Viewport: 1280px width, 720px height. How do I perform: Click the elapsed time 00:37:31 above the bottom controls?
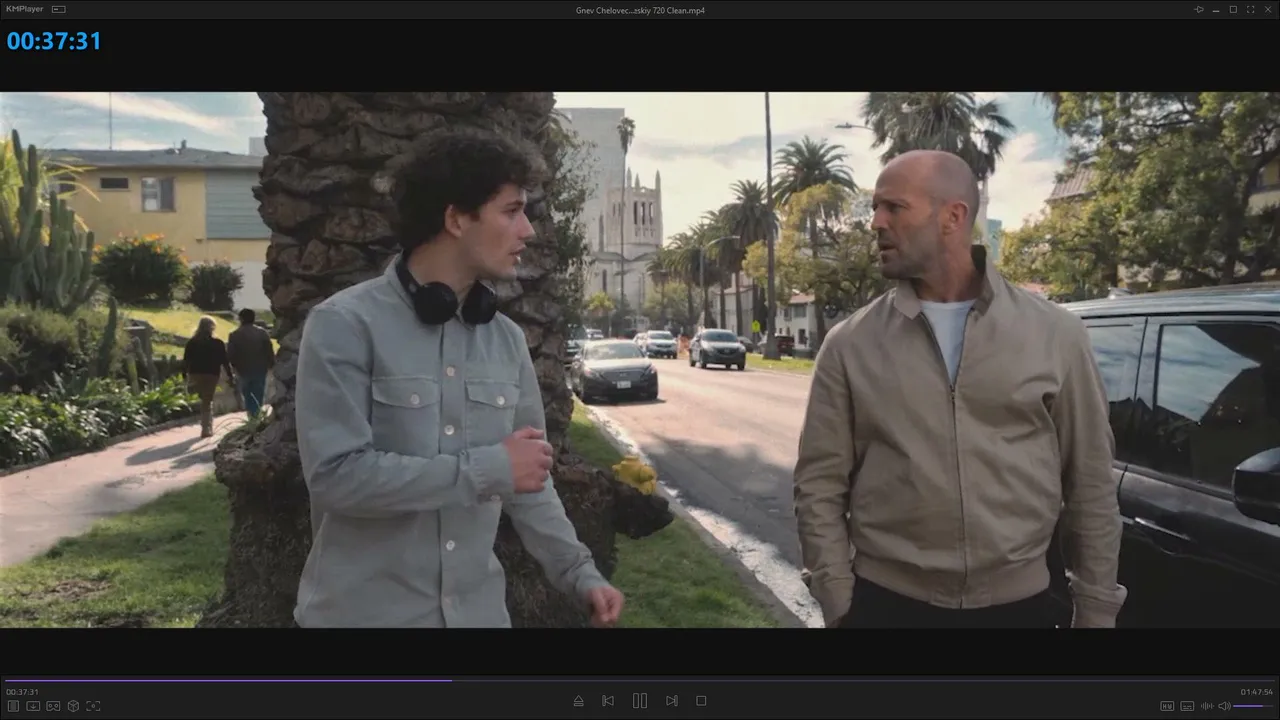[22, 692]
